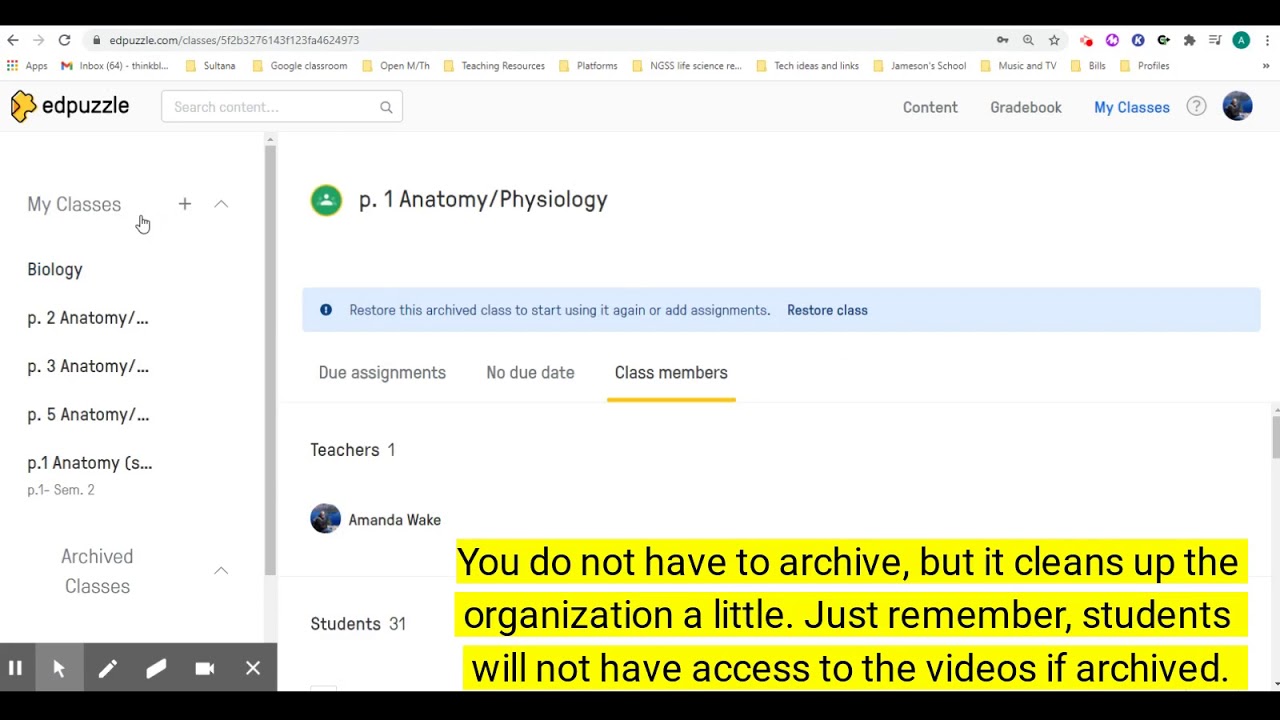Open Chrome three-dot menu
The height and width of the screenshot is (720, 1280).
(1268, 40)
